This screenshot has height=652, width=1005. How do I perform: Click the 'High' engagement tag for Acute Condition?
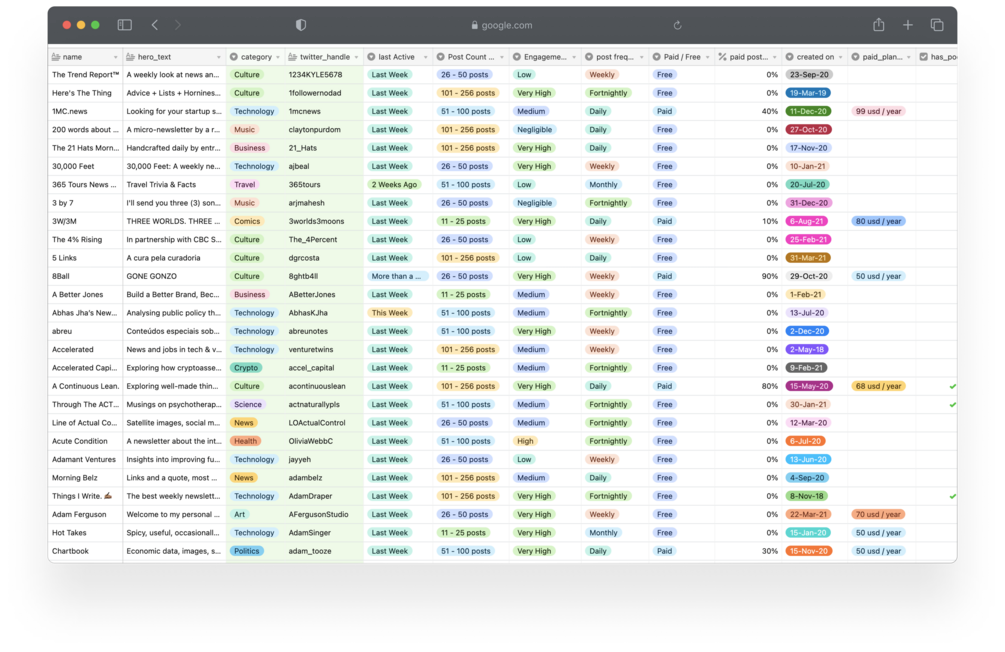[x=526, y=441]
